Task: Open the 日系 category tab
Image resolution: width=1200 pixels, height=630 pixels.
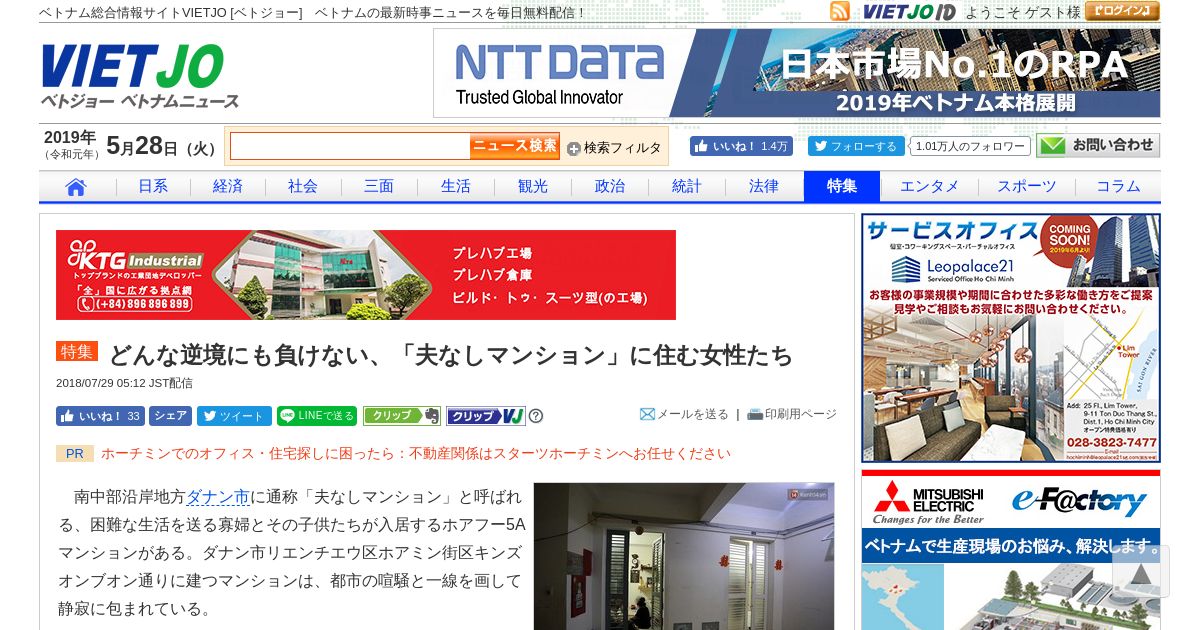Action: point(153,186)
